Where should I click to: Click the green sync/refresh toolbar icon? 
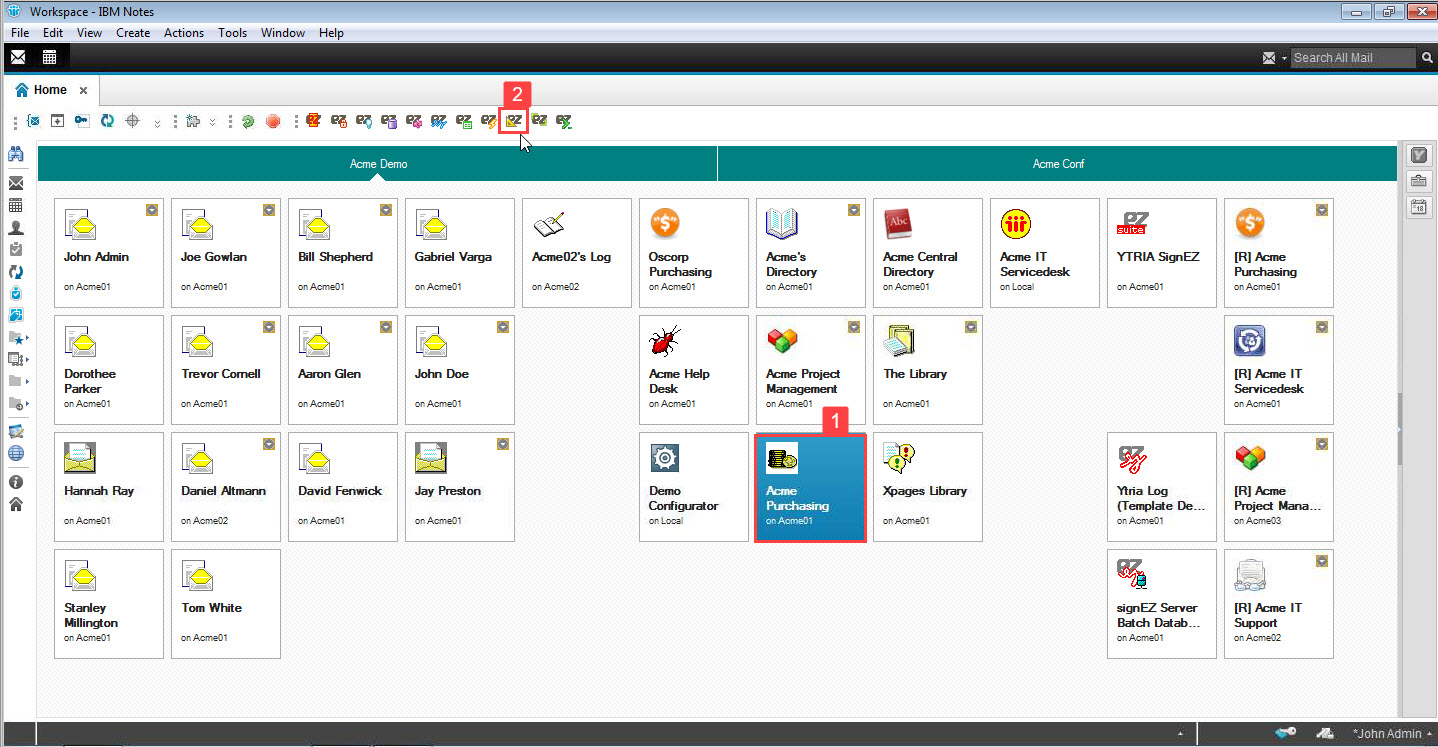pos(248,120)
